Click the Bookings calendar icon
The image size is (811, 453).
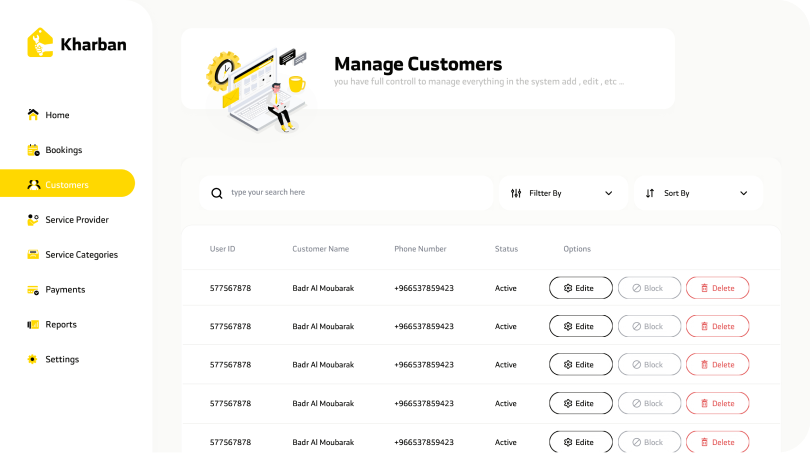(x=33, y=150)
